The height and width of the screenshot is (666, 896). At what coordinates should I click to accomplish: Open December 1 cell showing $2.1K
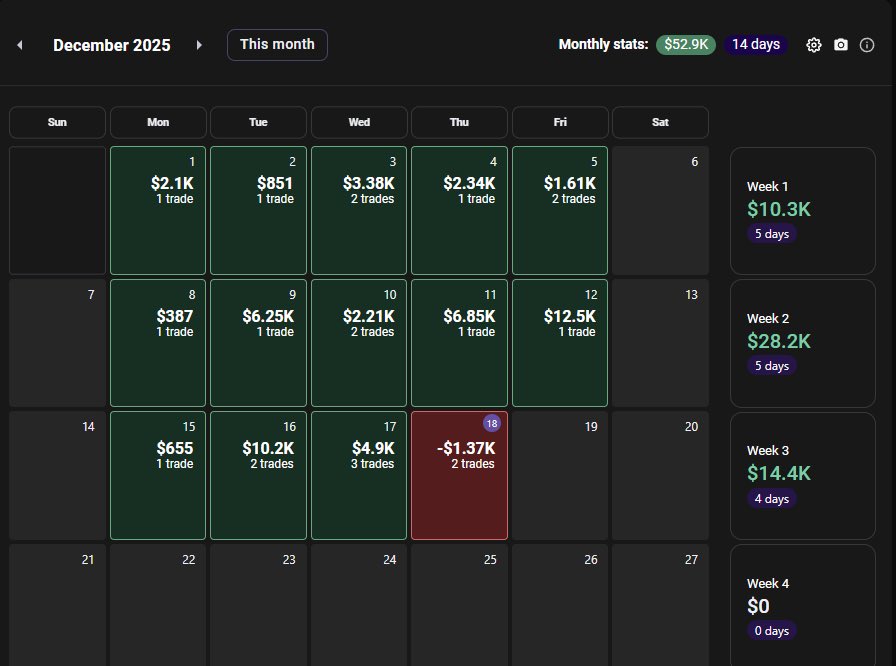[x=158, y=210]
